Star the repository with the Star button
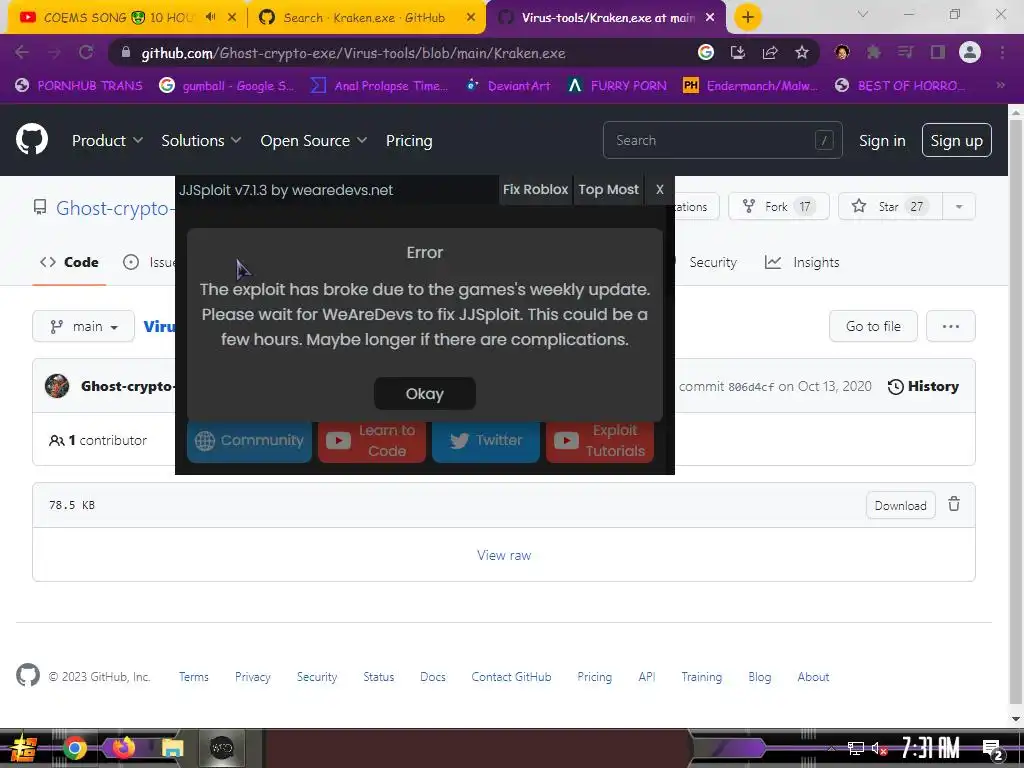The width and height of the screenshot is (1024, 768). [890, 206]
